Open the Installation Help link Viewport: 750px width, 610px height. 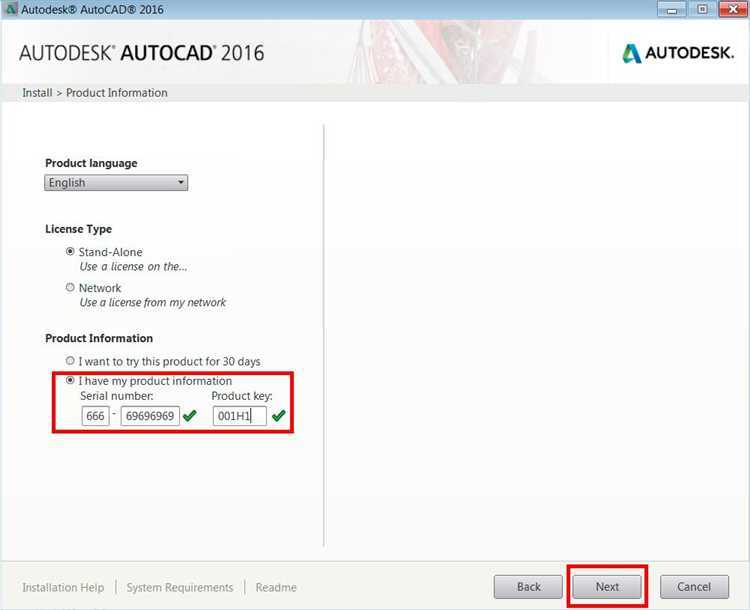point(63,588)
